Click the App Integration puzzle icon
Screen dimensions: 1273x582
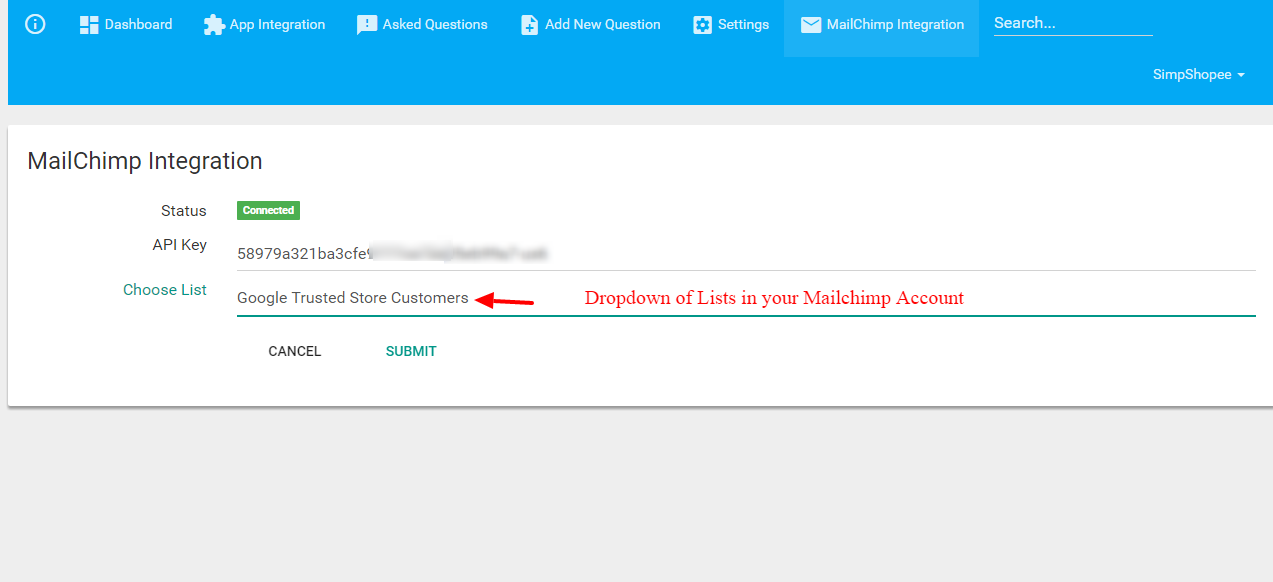[x=214, y=25]
